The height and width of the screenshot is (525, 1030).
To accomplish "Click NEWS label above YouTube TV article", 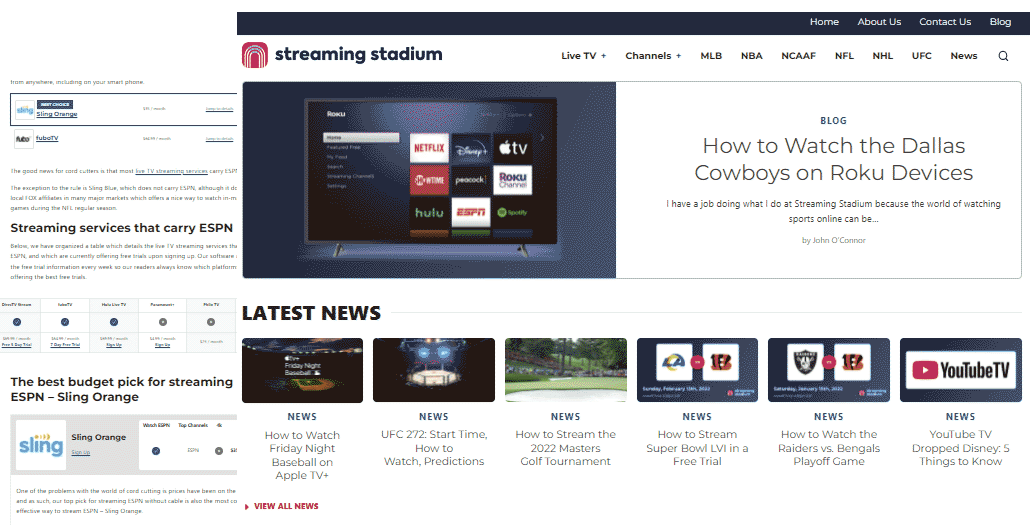I will click(960, 417).
